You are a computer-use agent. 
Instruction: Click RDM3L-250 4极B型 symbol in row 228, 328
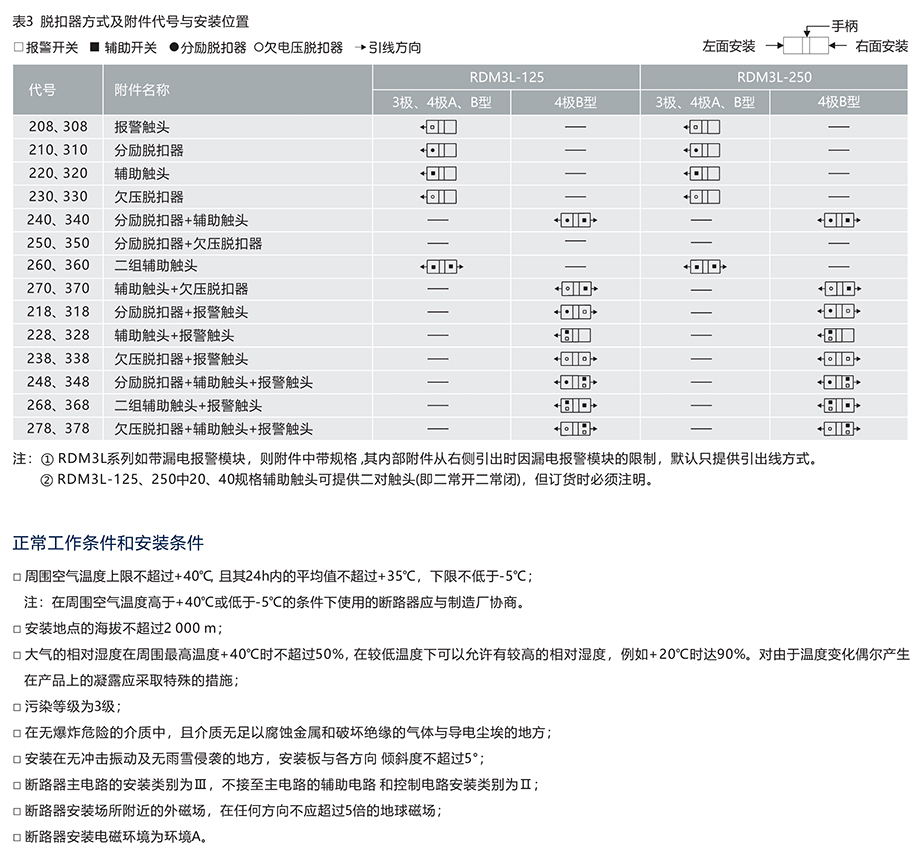[838, 335]
